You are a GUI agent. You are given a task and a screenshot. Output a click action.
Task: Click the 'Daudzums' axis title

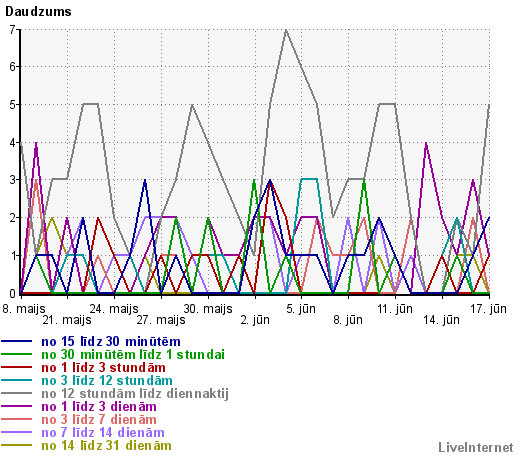pyautogui.click(x=38, y=12)
